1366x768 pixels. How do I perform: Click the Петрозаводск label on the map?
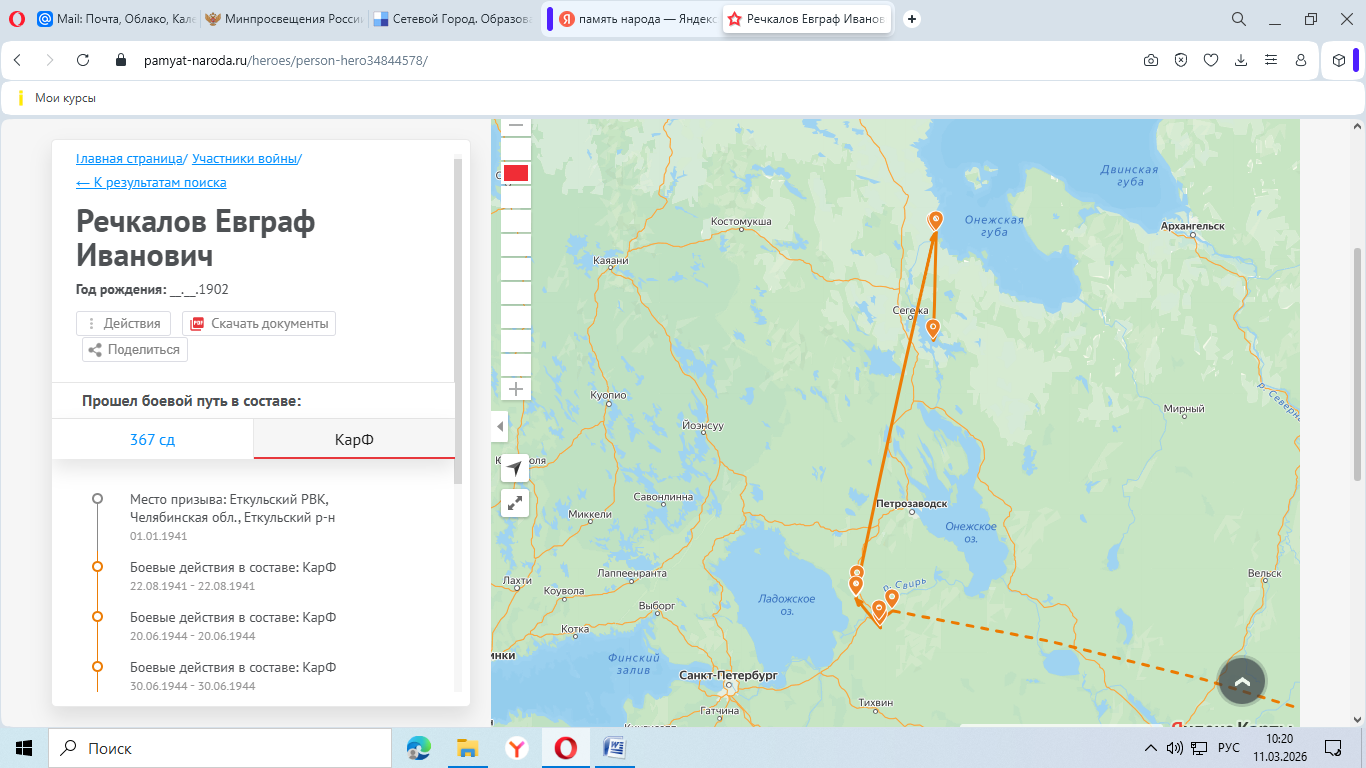coord(911,504)
